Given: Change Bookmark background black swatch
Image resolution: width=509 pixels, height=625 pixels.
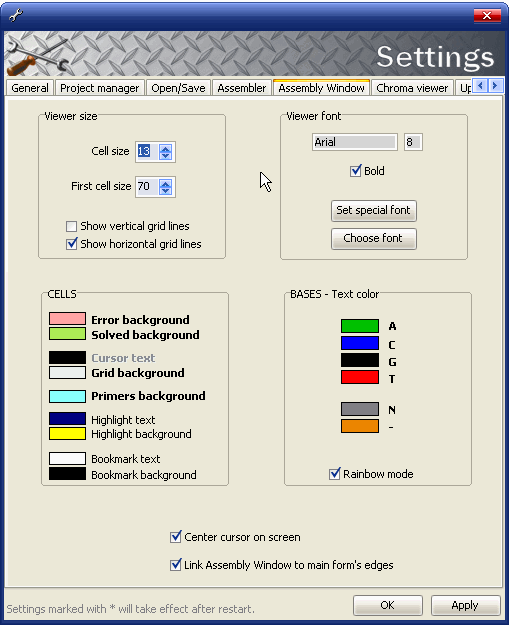Looking at the screenshot, I should tap(67, 474).
